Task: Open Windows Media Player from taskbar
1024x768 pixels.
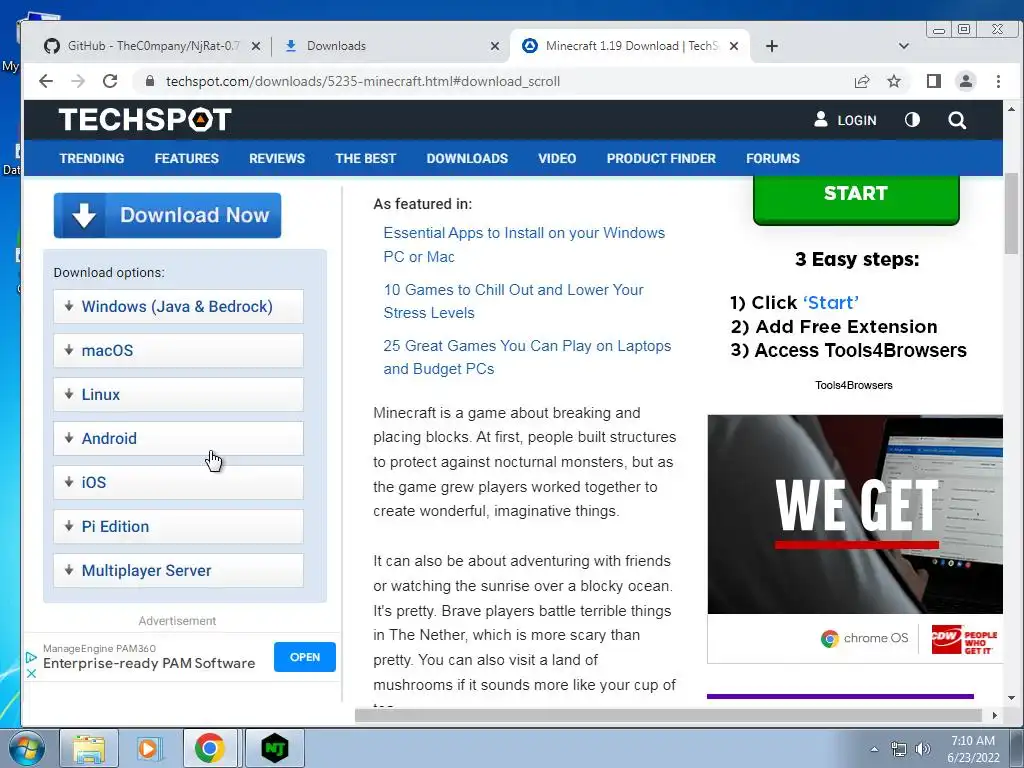Action: coord(148,748)
